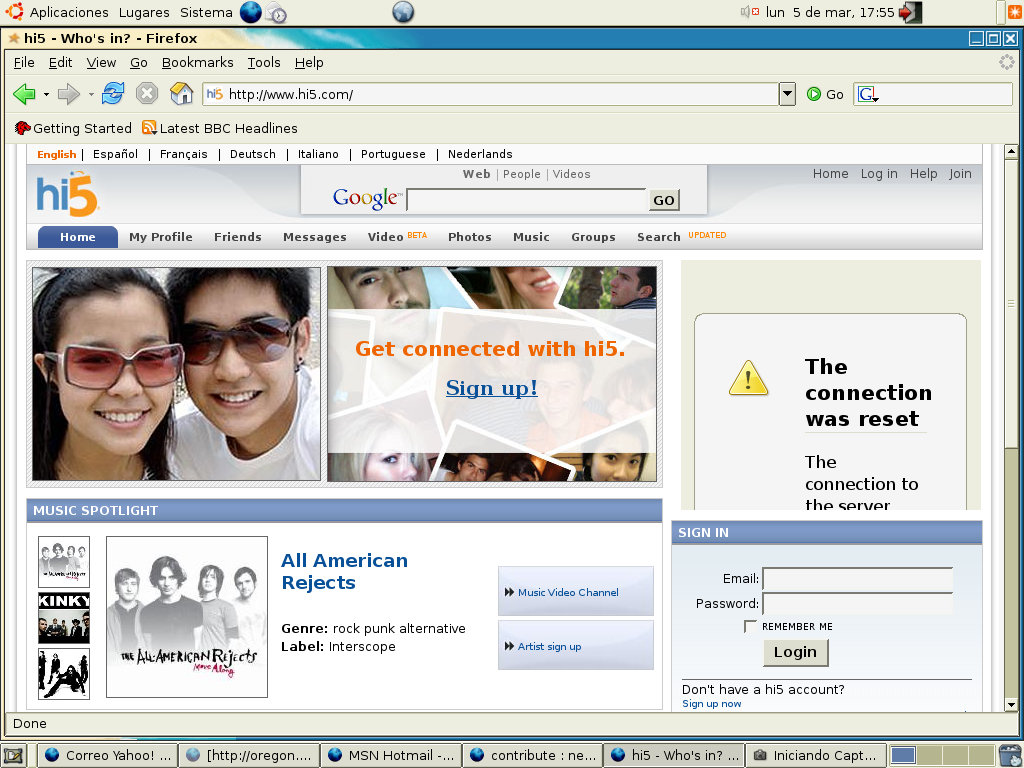This screenshot has height=768, width=1024.
Task: Go to the Home page house icon
Action: 182,93
